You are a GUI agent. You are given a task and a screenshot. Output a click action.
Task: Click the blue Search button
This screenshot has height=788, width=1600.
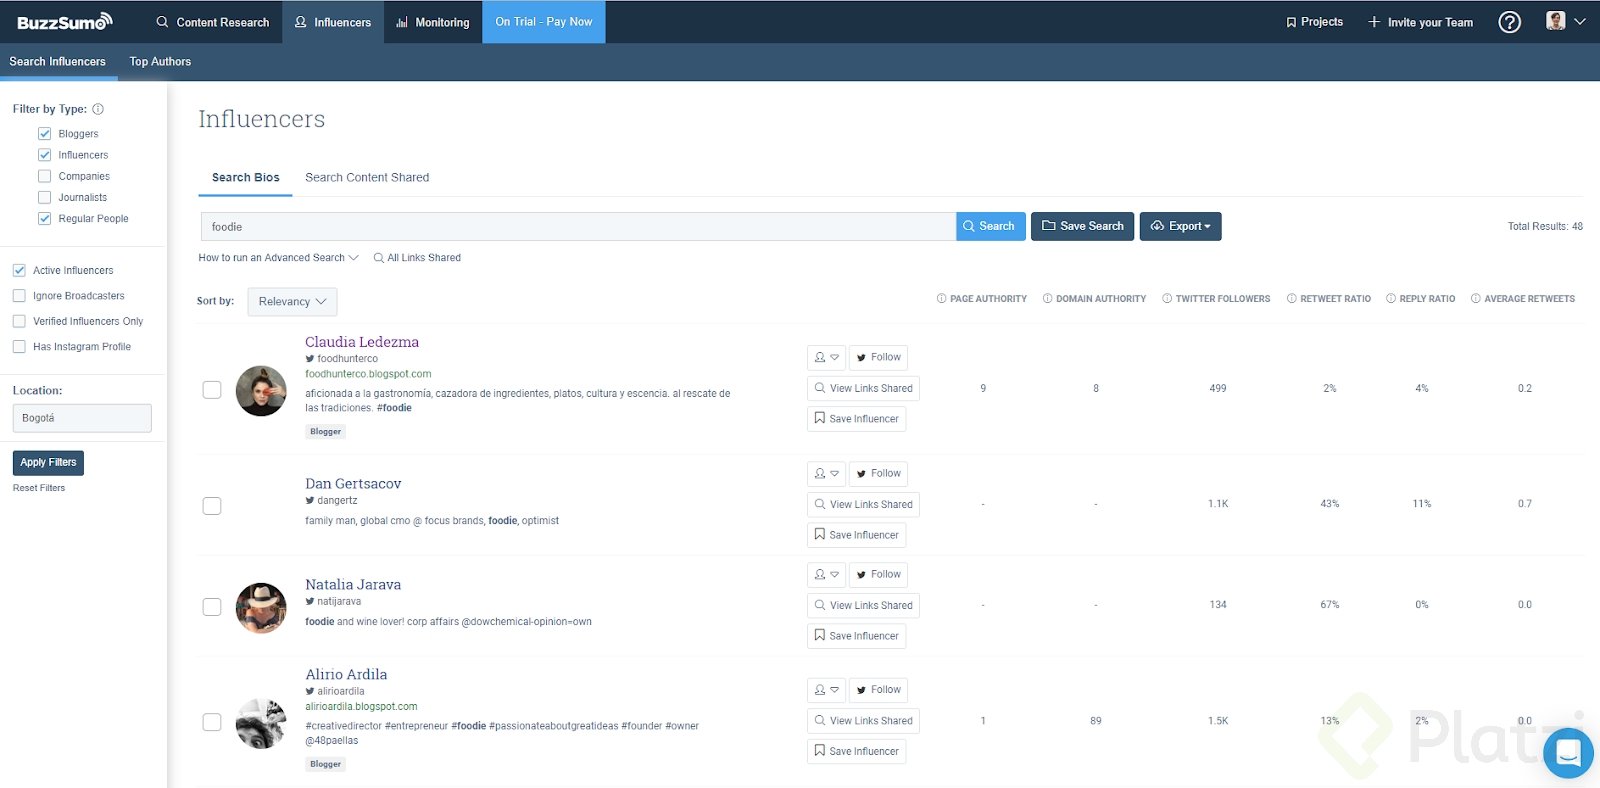point(990,226)
